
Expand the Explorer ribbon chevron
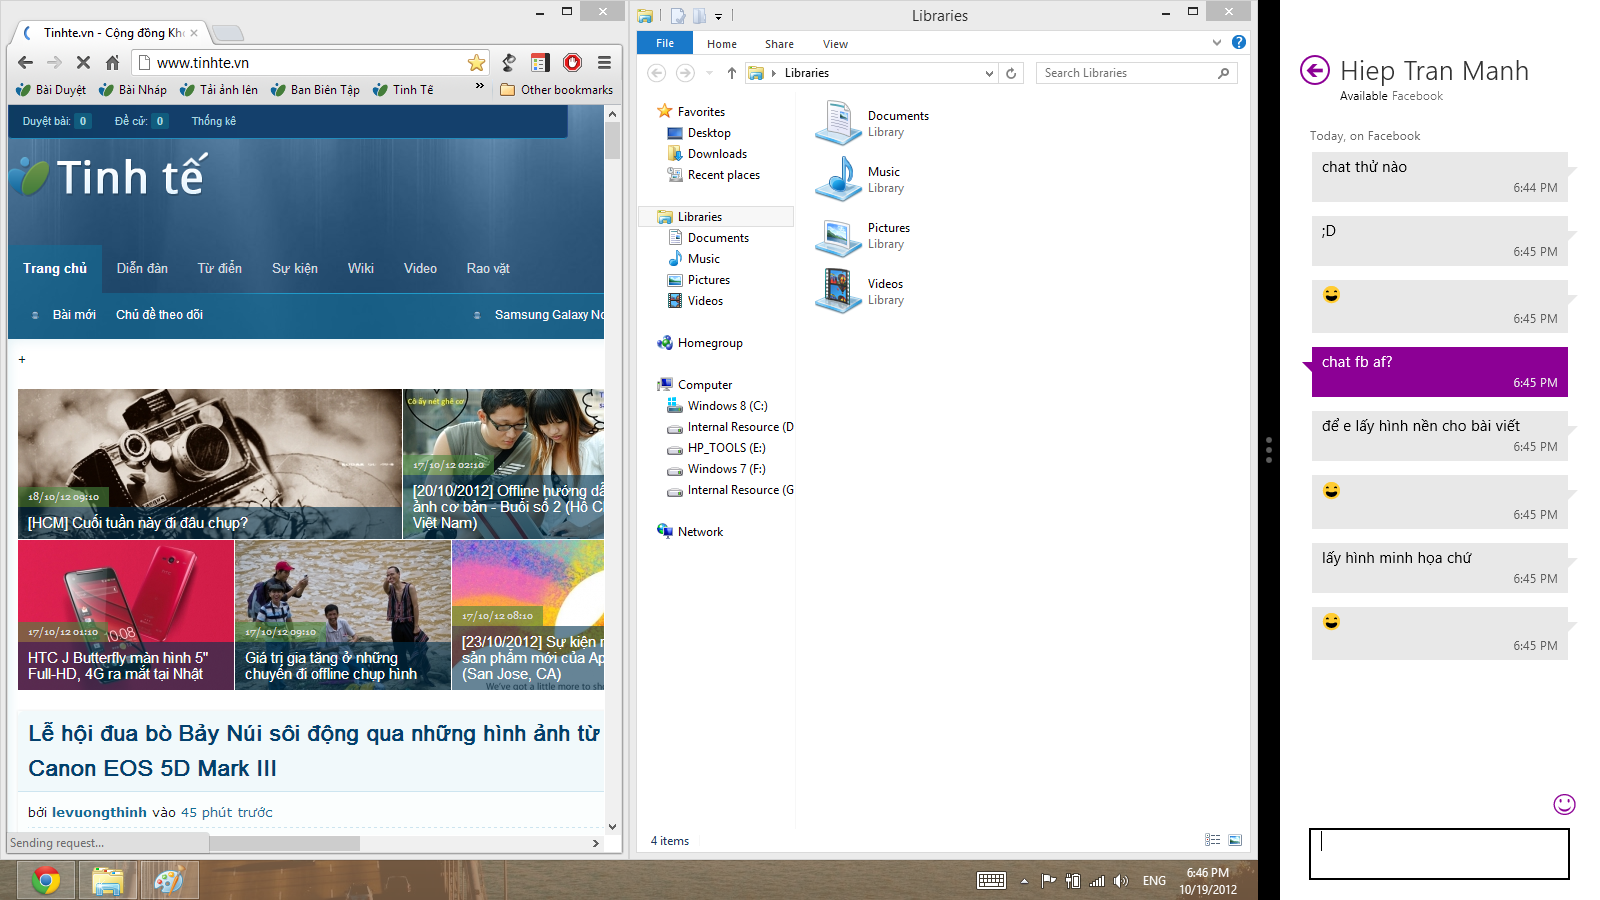(1216, 42)
